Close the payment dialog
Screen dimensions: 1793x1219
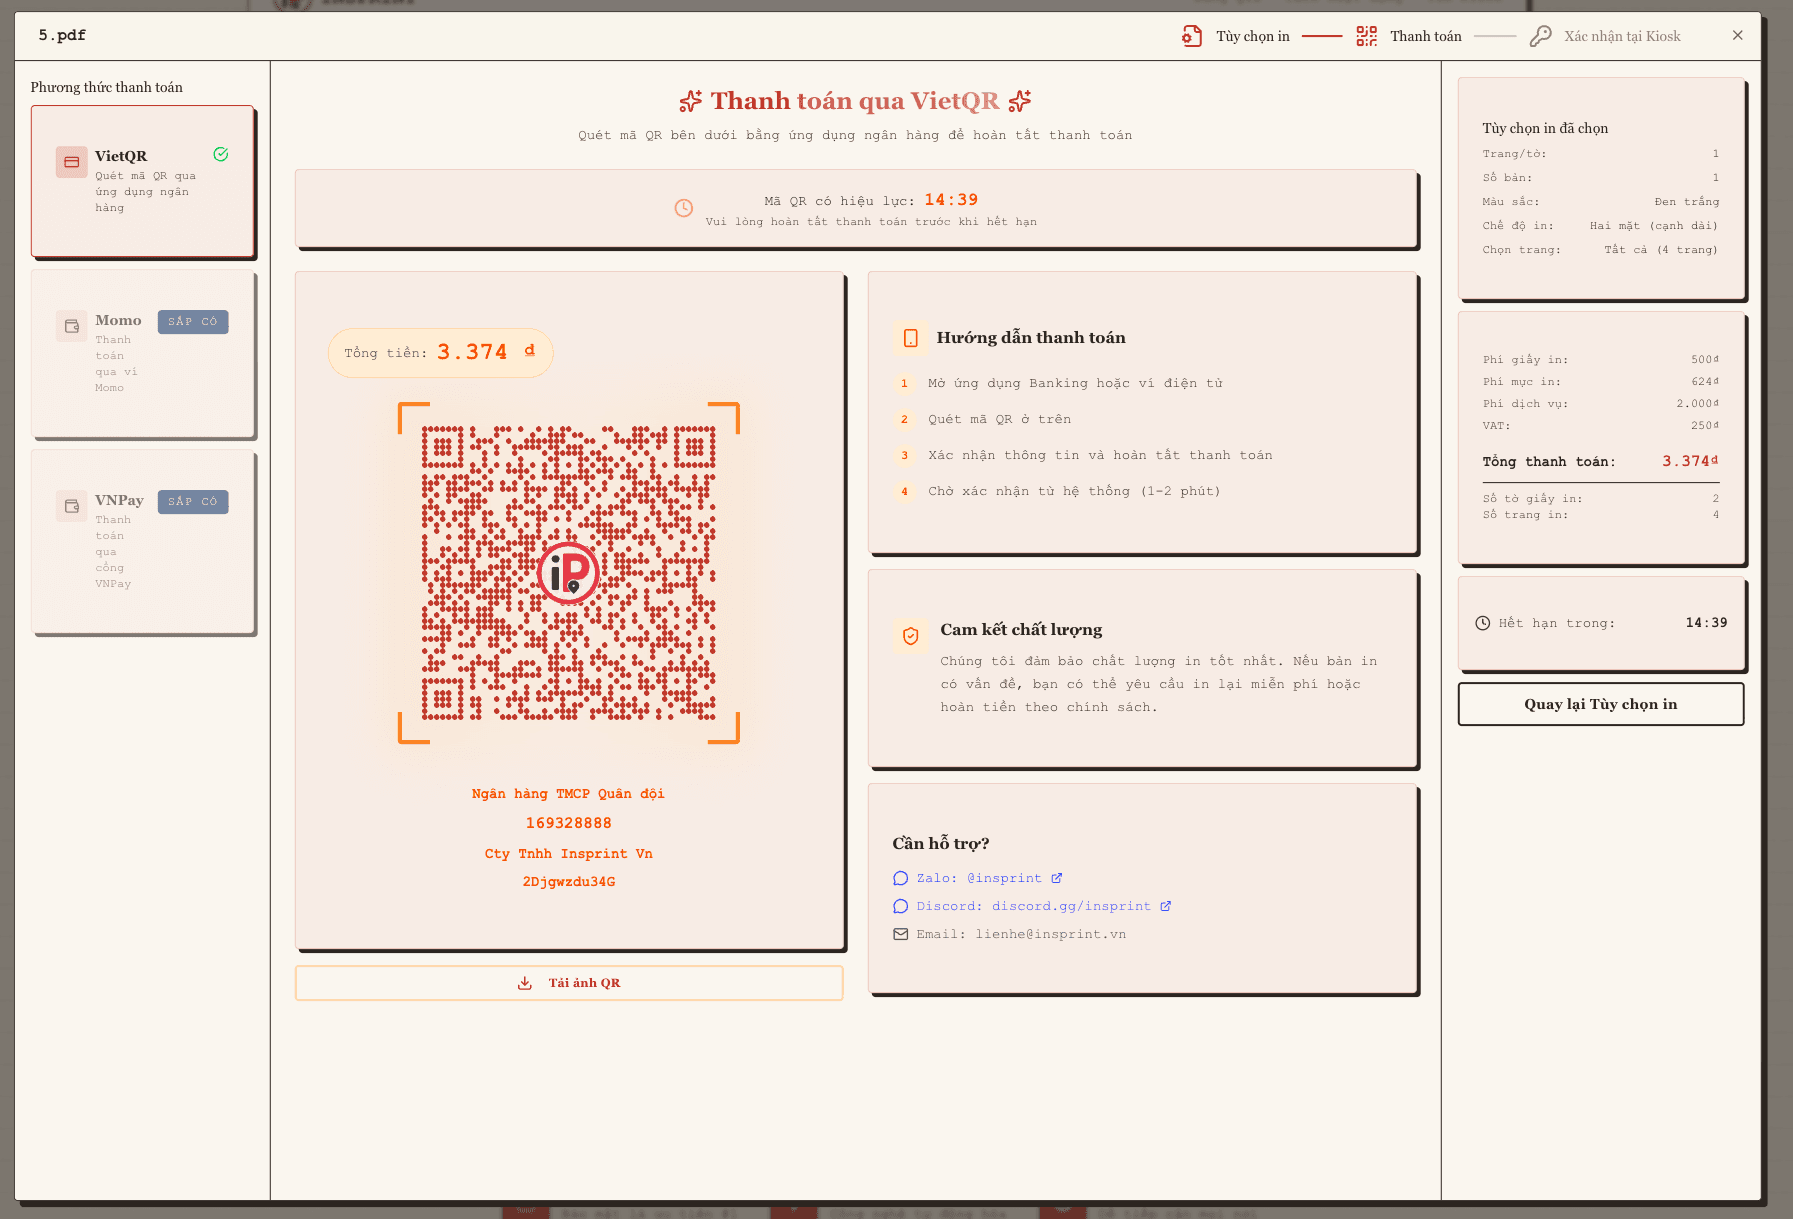click(1738, 35)
